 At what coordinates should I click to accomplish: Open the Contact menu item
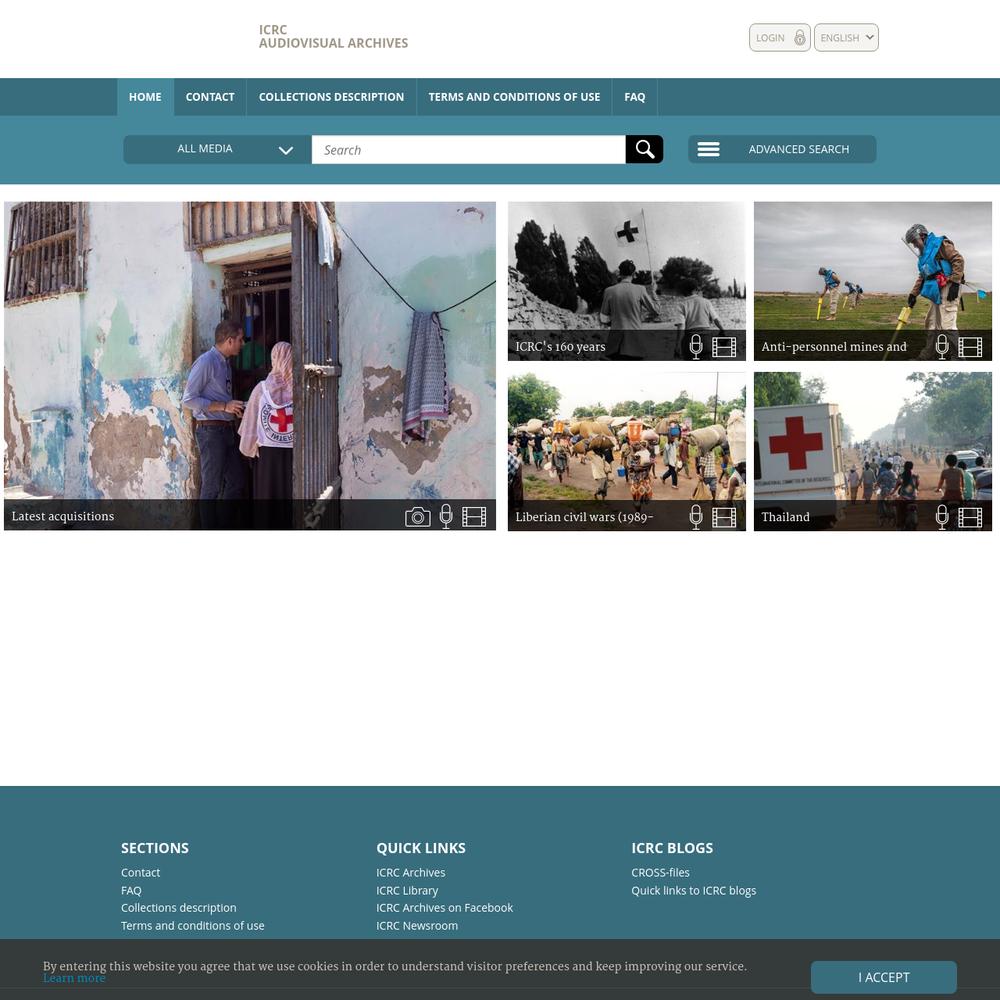210,97
